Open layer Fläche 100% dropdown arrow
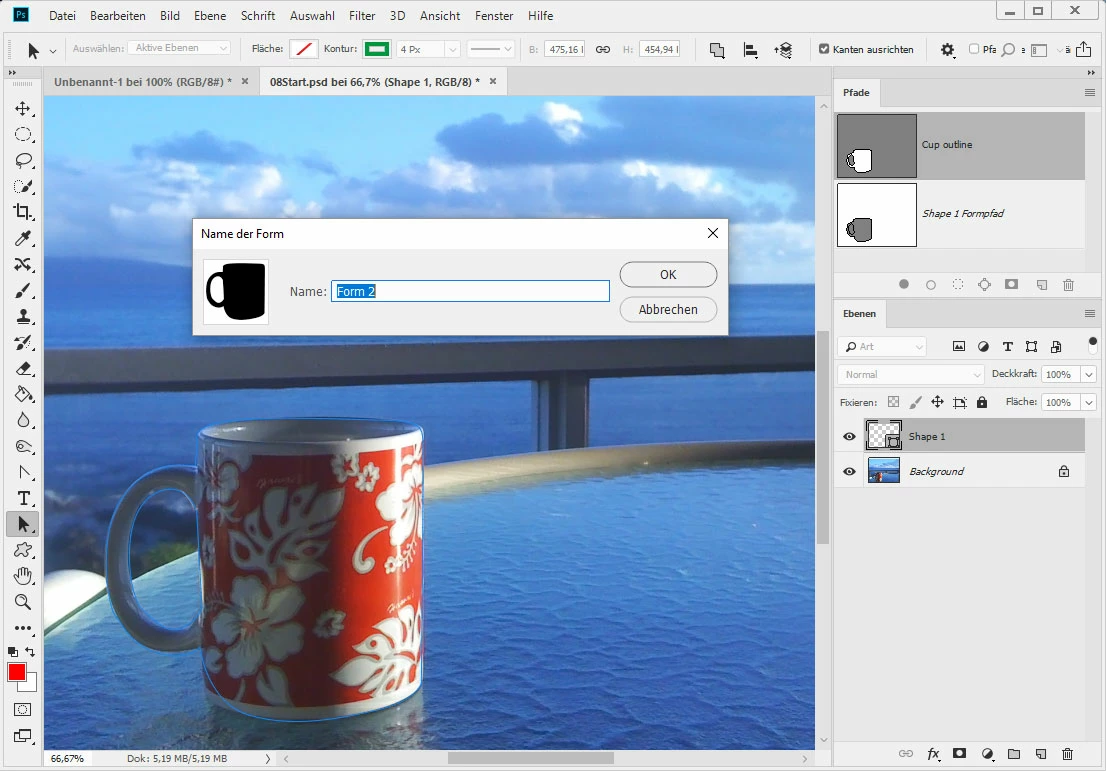The image size is (1106, 771). (x=1089, y=402)
